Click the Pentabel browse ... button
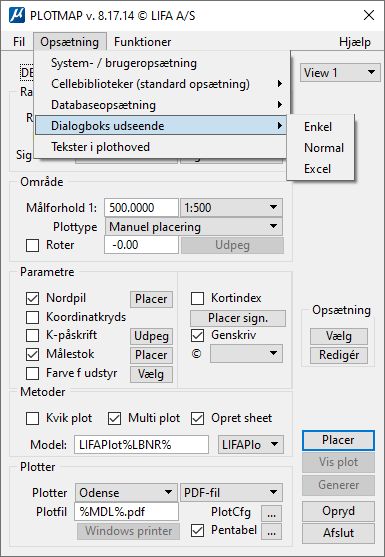The width and height of the screenshot is (385, 557). (272, 532)
